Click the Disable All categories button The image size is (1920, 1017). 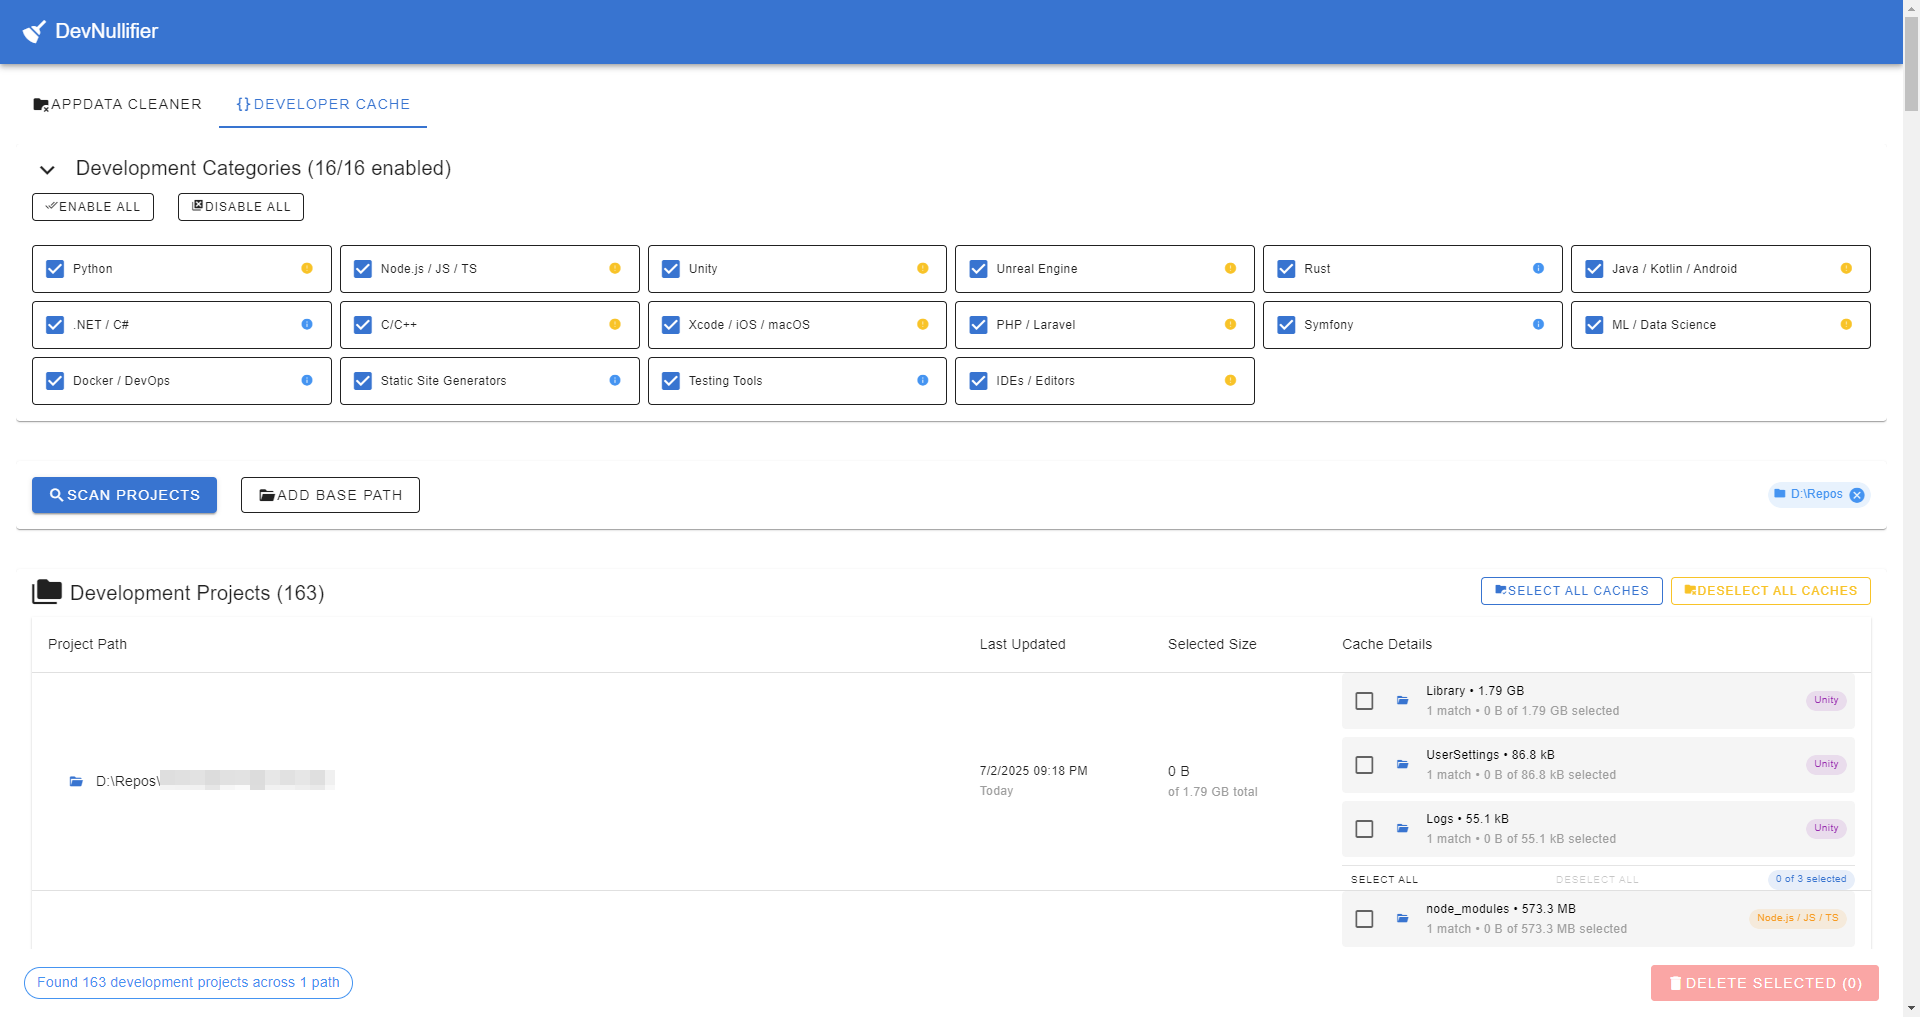click(x=241, y=207)
